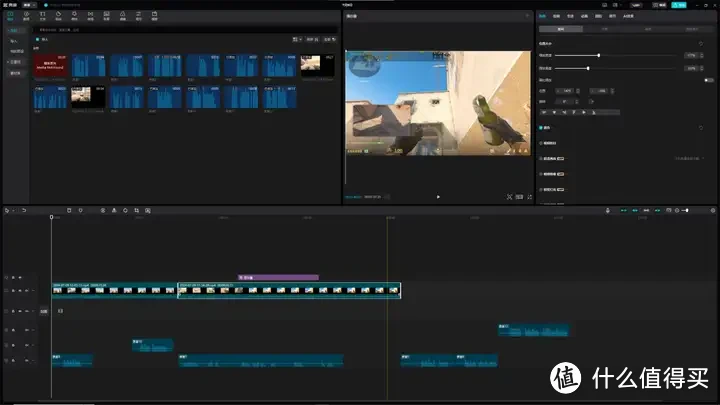The width and height of the screenshot is (720, 405).
Task: Click the rotate ninety degrees icon
Action: [591, 101]
